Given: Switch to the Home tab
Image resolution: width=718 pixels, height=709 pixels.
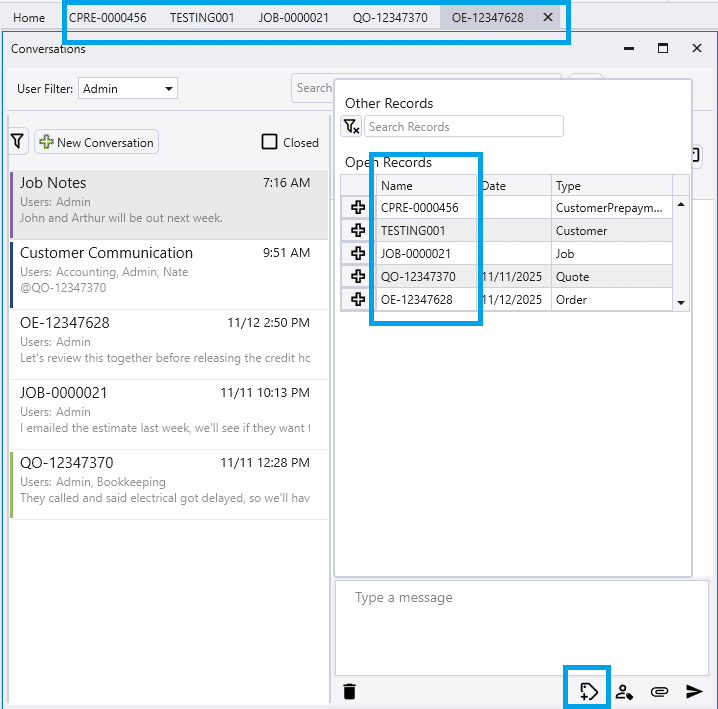Looking at the screenshot, I should click(29, 18).
